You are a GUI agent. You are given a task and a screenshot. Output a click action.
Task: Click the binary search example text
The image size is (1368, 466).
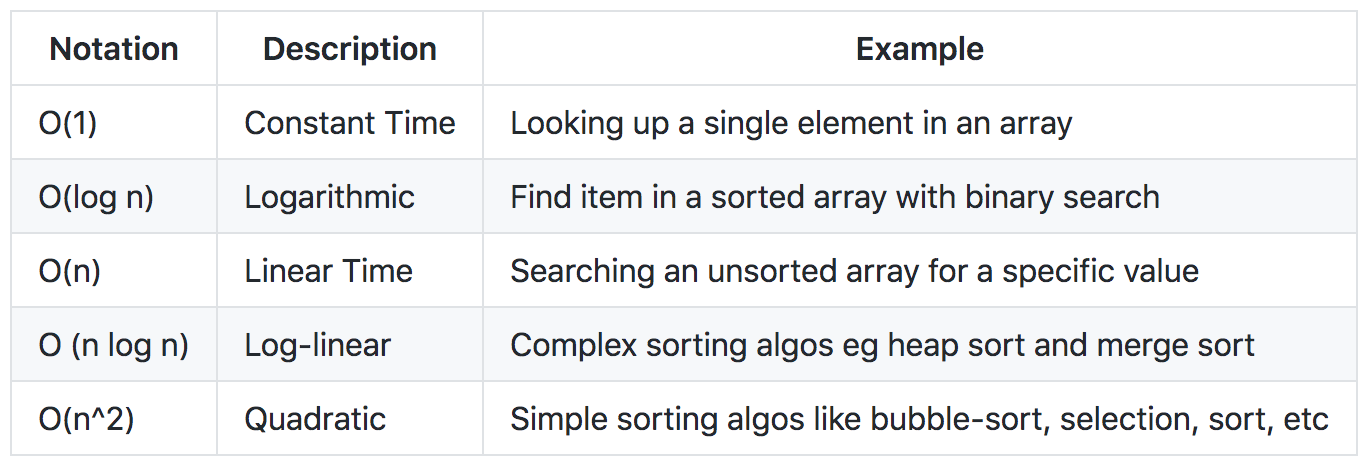[x=835, y=197]
